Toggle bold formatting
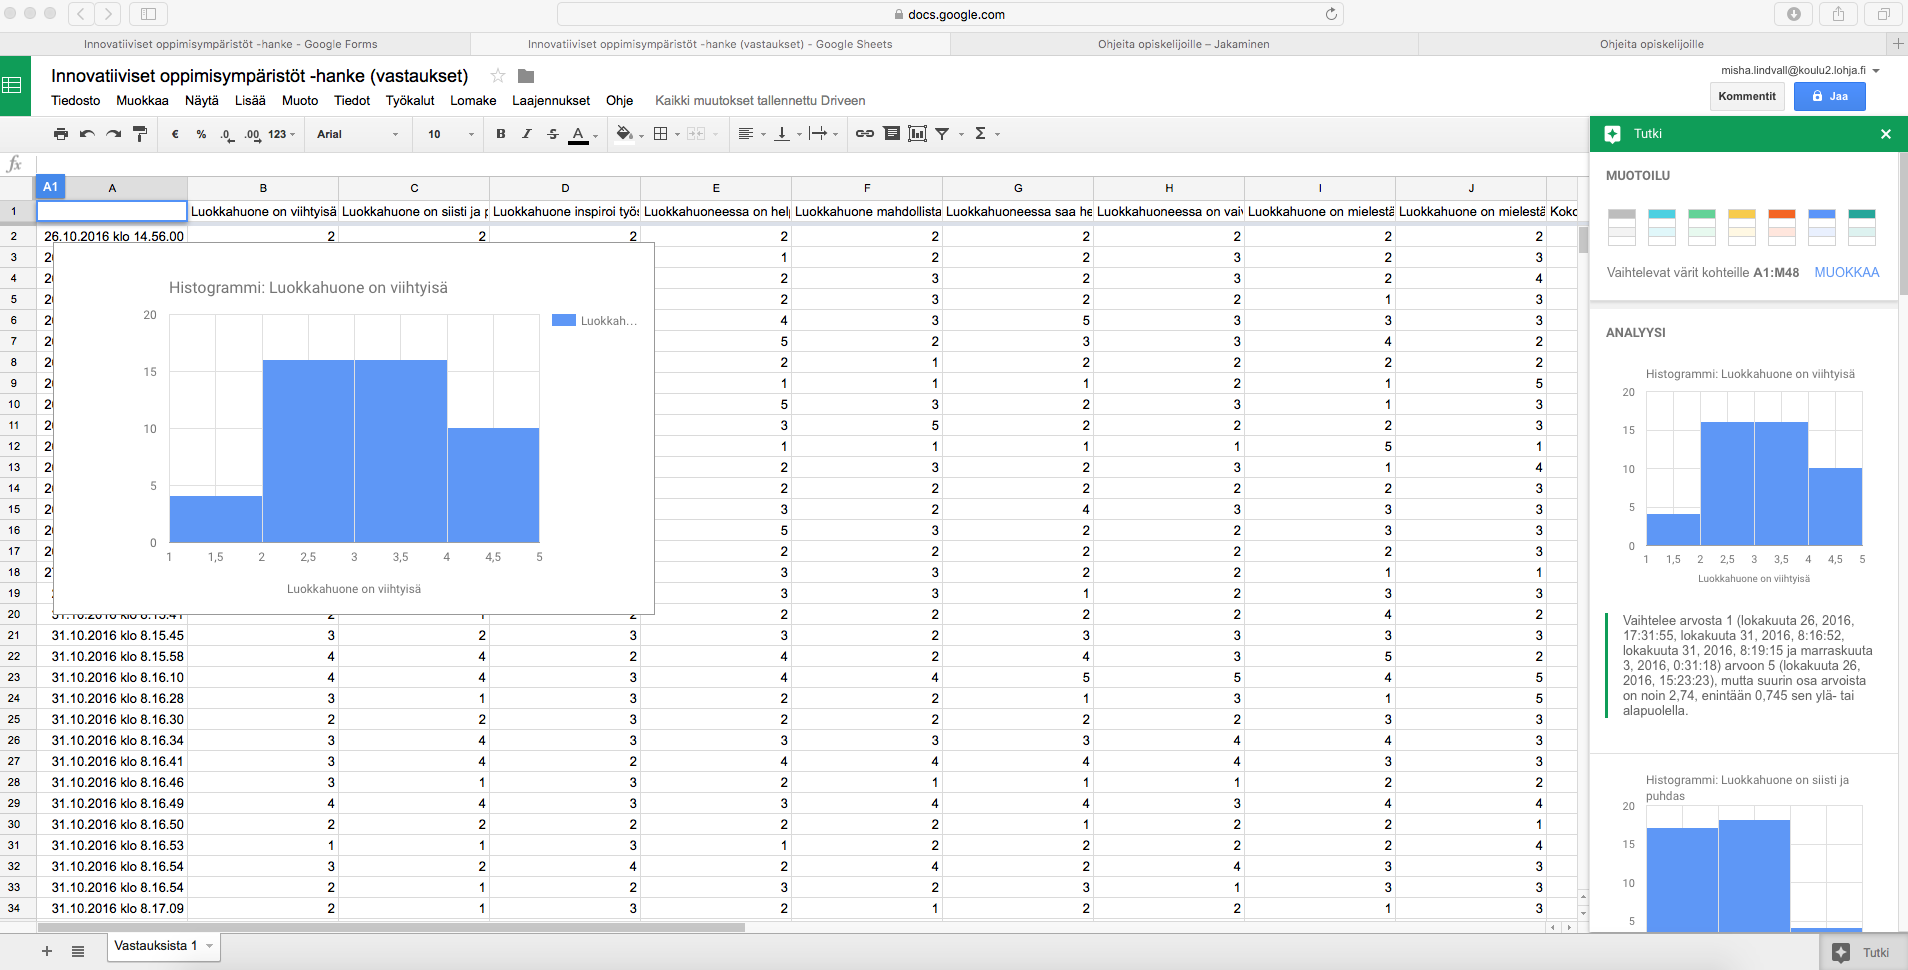1908x970 pixels. tap(501, 134)
